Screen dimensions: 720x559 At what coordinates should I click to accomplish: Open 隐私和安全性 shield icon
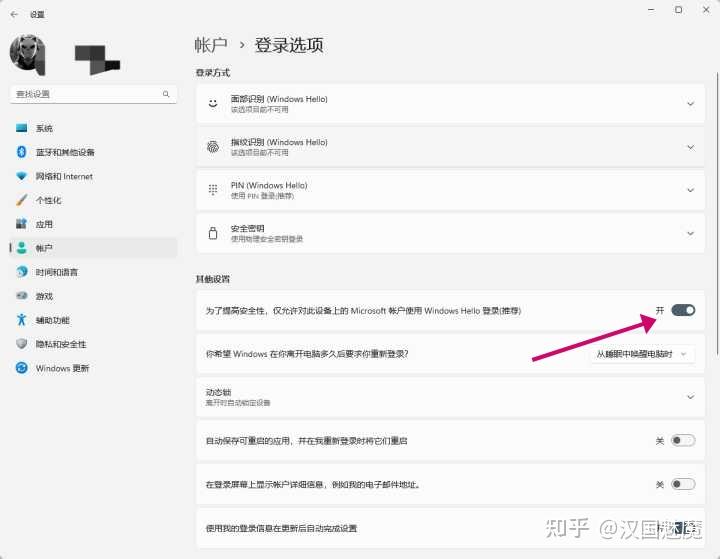click(22, 344)
